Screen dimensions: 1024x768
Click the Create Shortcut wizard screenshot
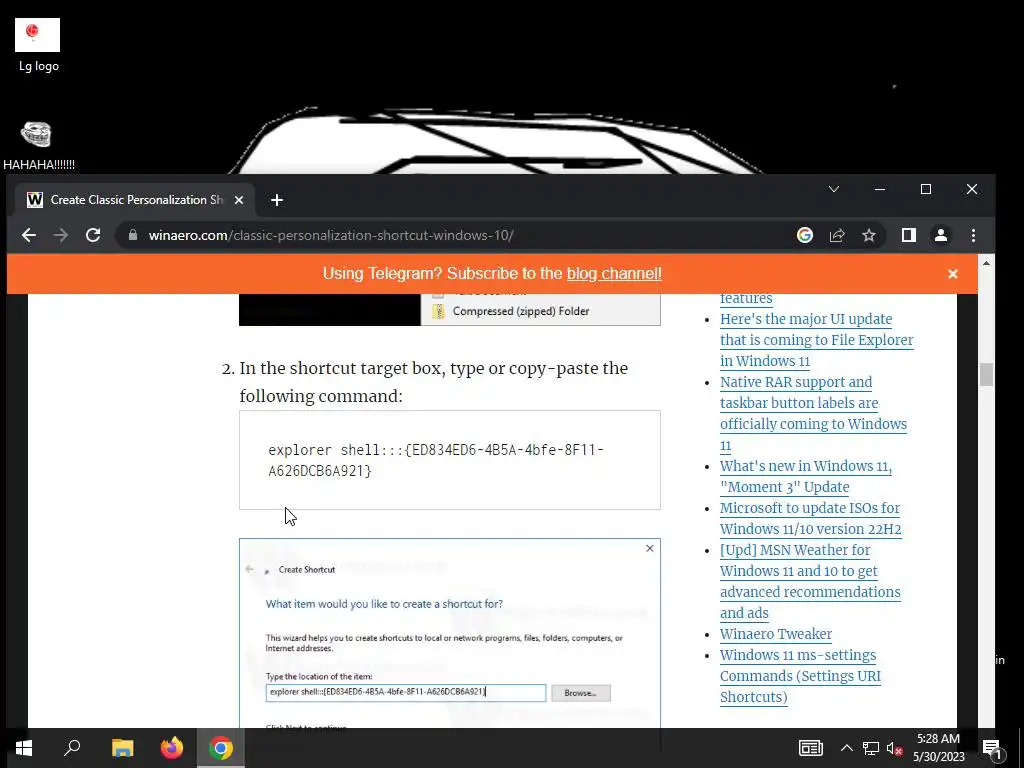449,633
